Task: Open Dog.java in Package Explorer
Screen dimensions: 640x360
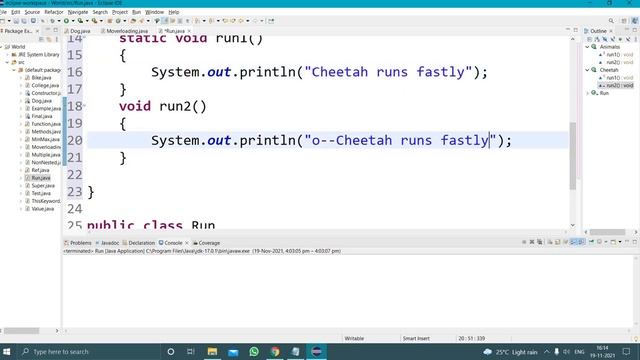Action: pos(41,101)
